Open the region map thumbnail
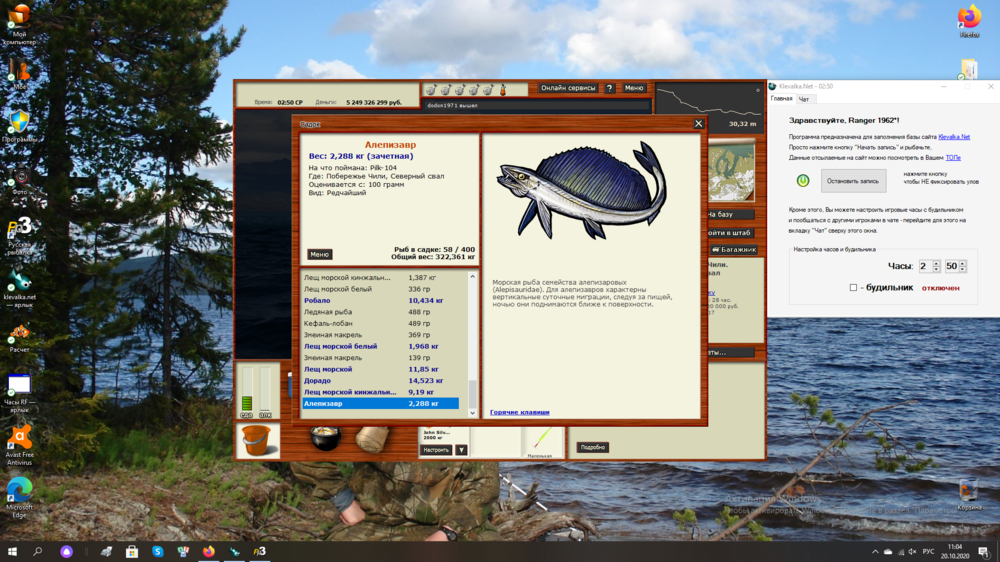 [731, 172]
